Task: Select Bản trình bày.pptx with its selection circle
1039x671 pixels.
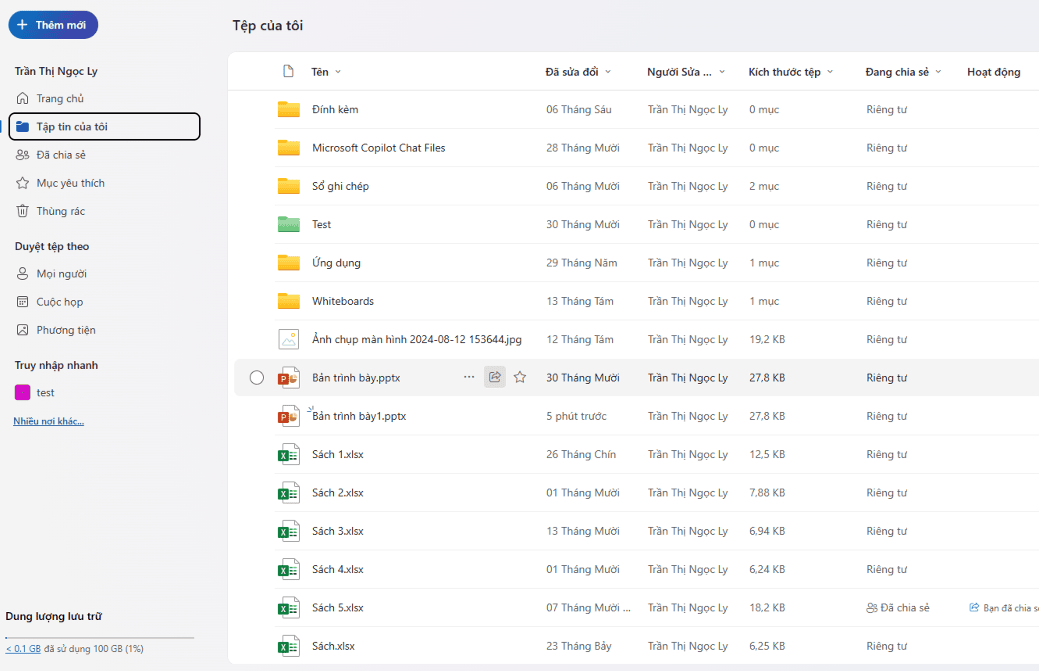Action: pos(256,378)
